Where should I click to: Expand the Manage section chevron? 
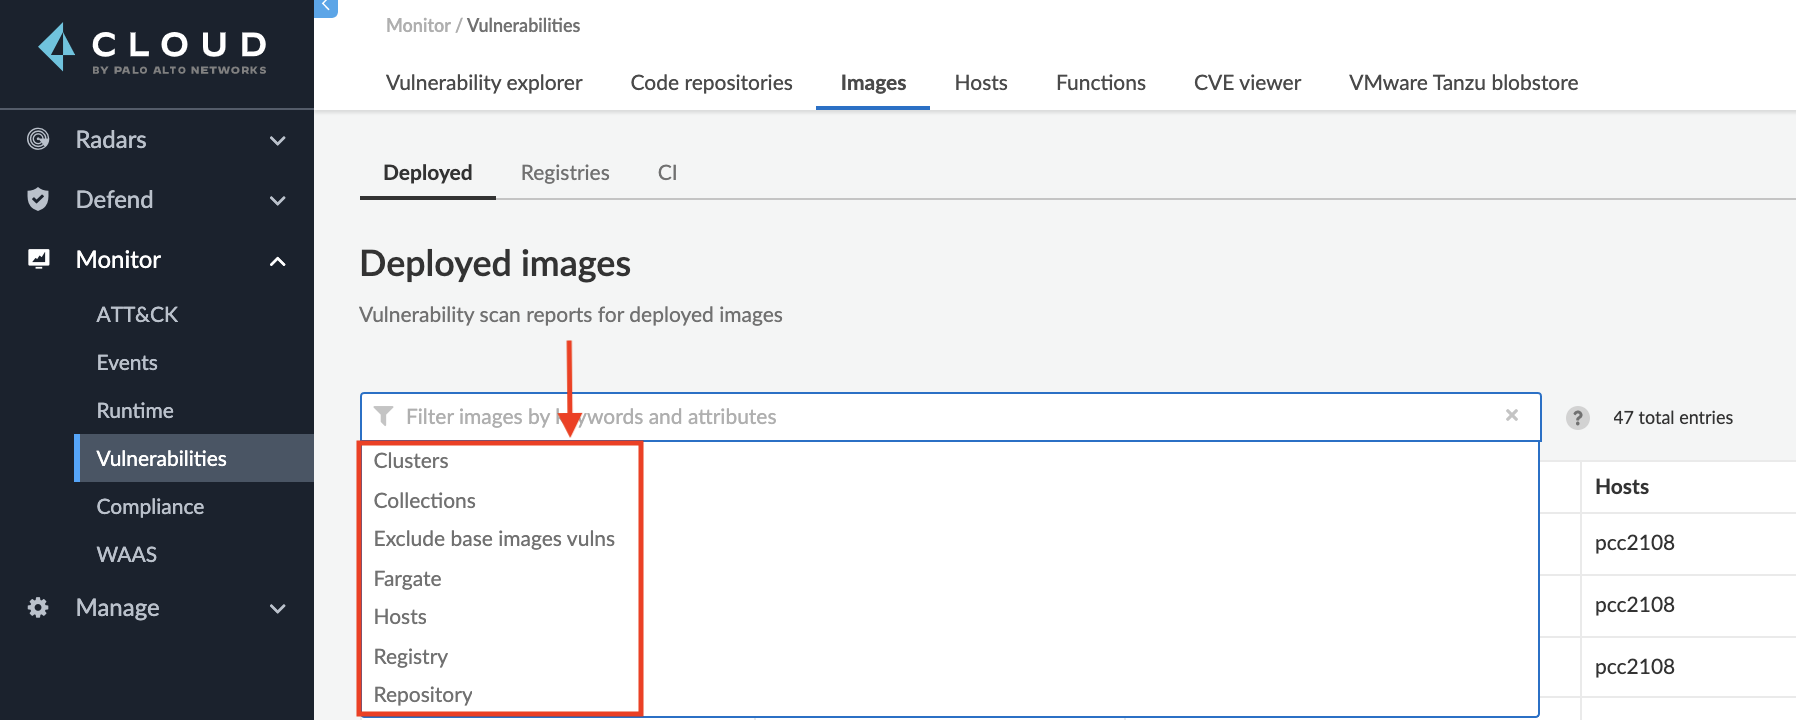[278, 609]
